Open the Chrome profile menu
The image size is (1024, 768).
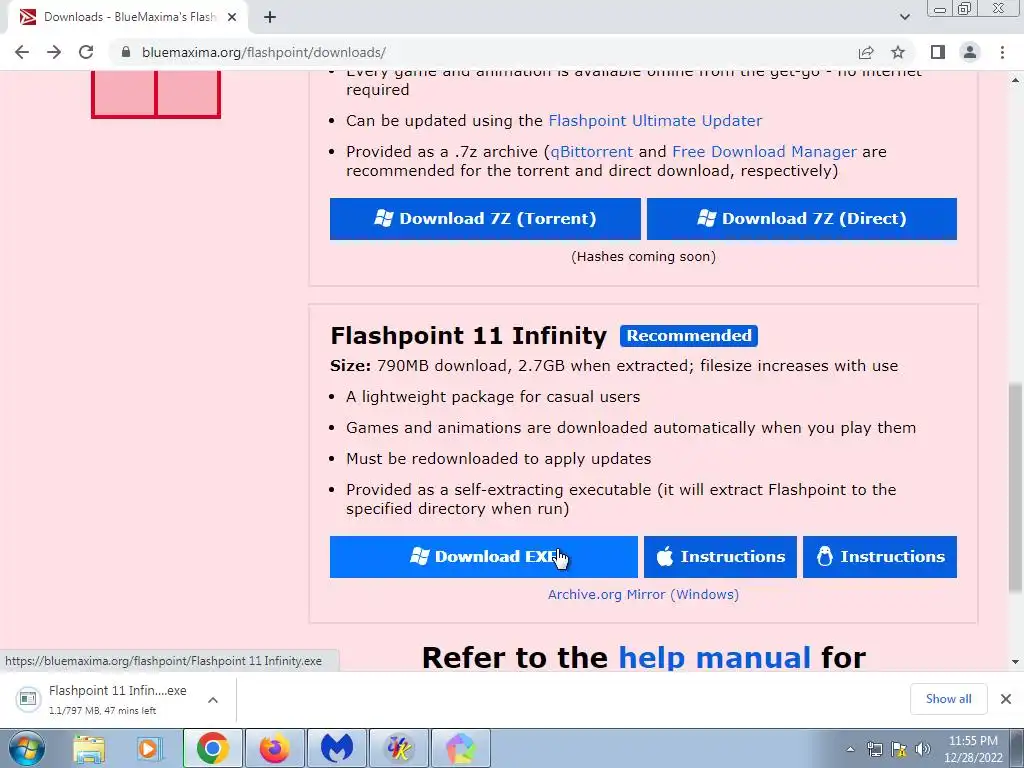tap(970, 52)
